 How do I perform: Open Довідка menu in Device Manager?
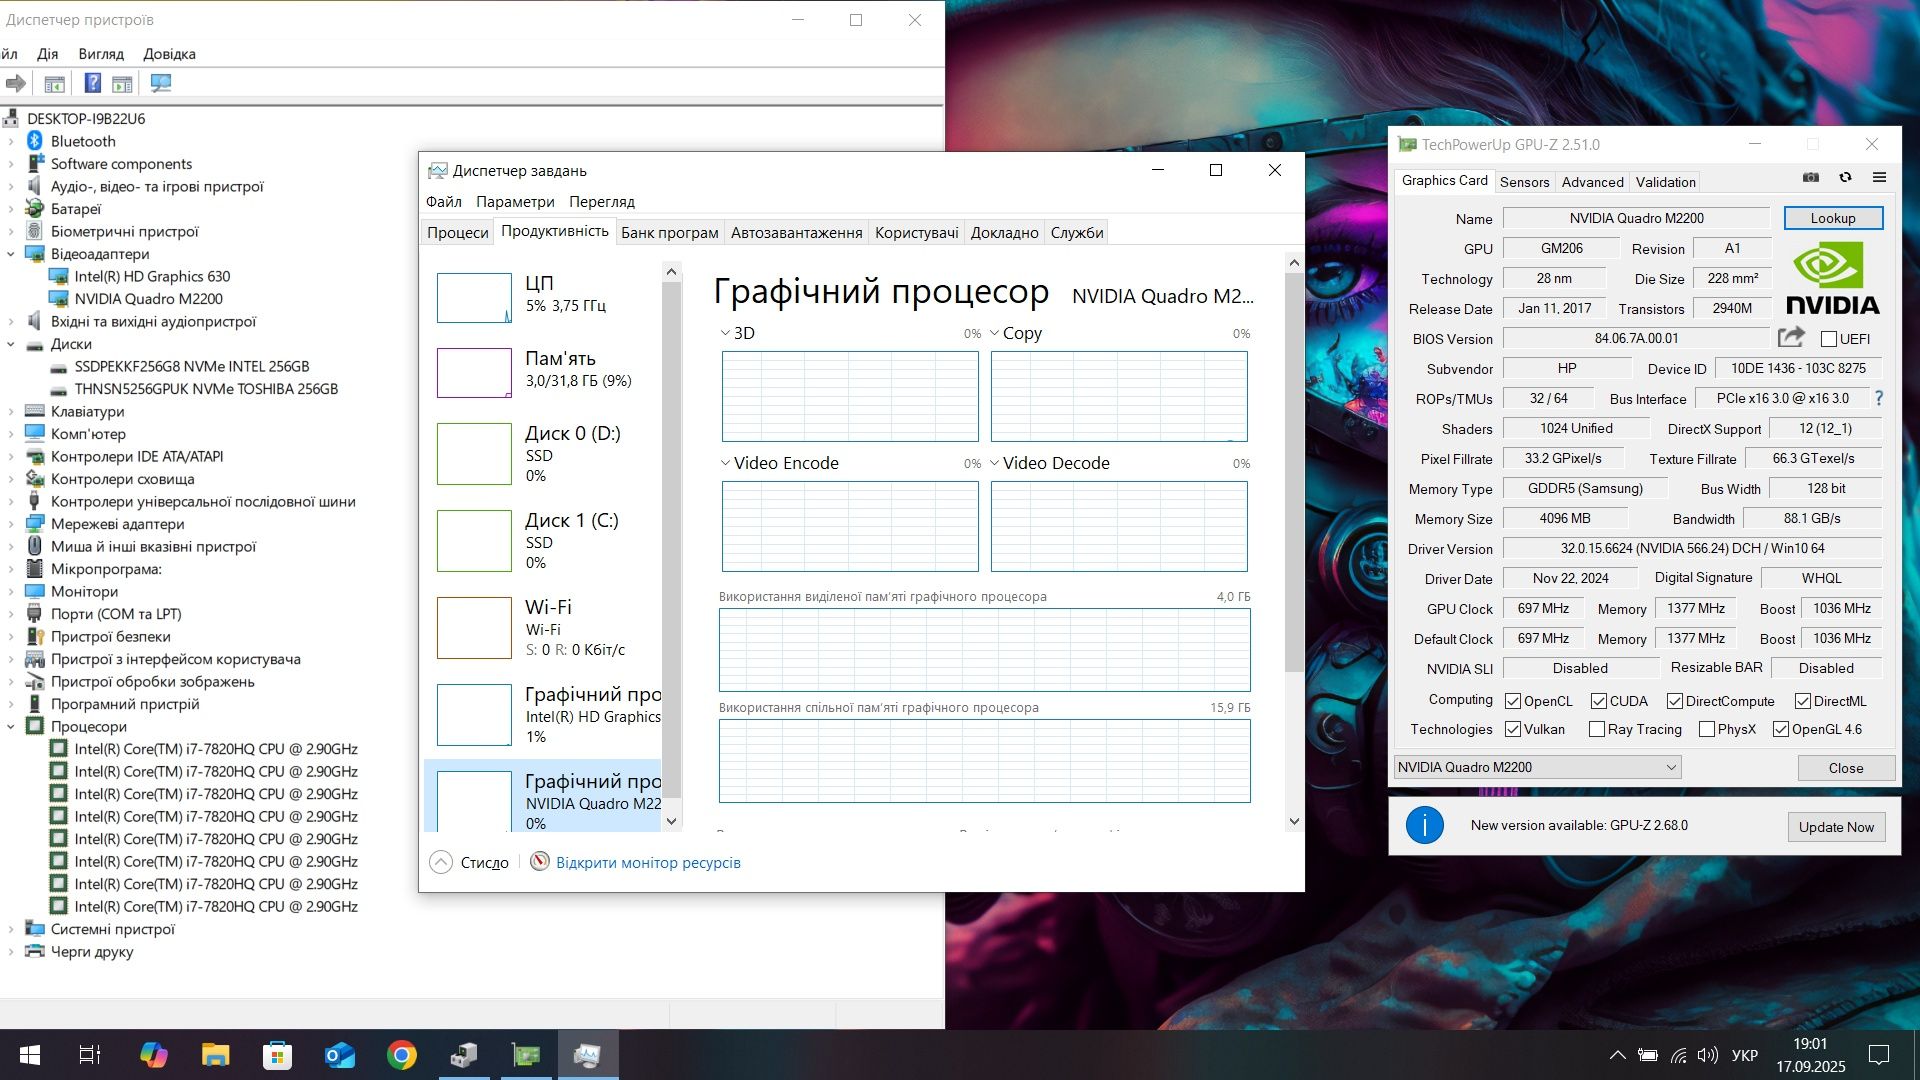[x=169, y=54]
